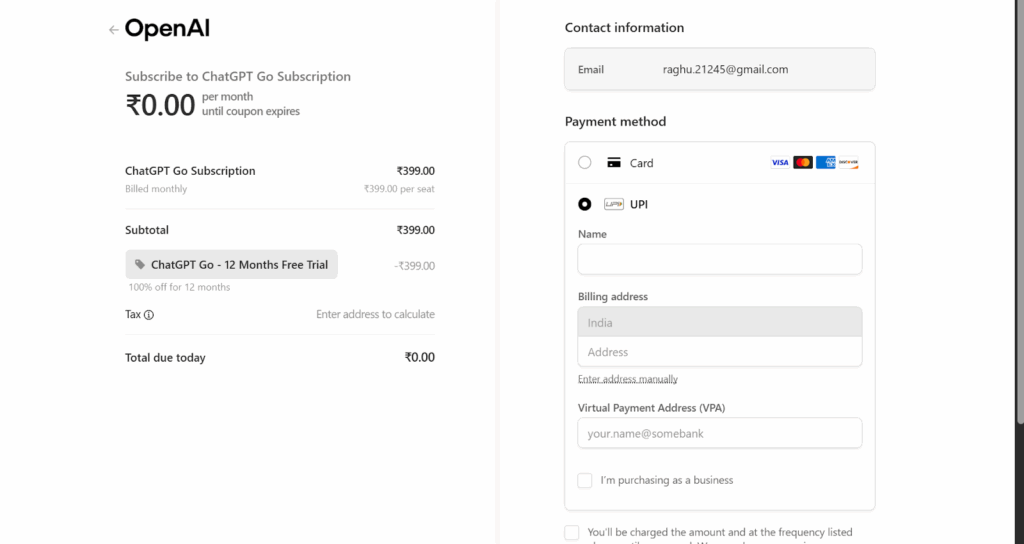Viewport: 1024px width, 544px height.
Task: Click the Email field with raghu.21245@gmail.com
Action: tap(720, 69)
